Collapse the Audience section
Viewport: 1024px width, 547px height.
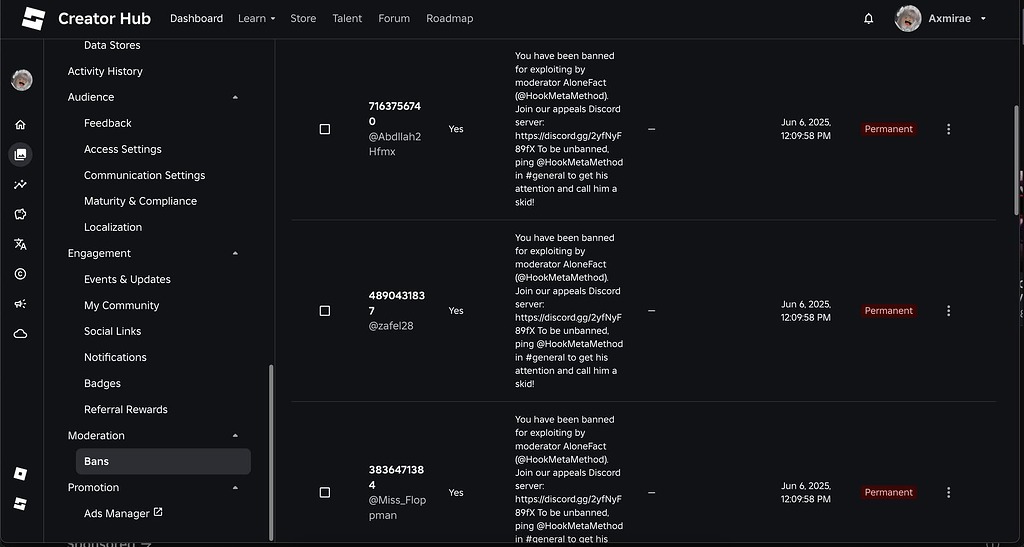235,97
